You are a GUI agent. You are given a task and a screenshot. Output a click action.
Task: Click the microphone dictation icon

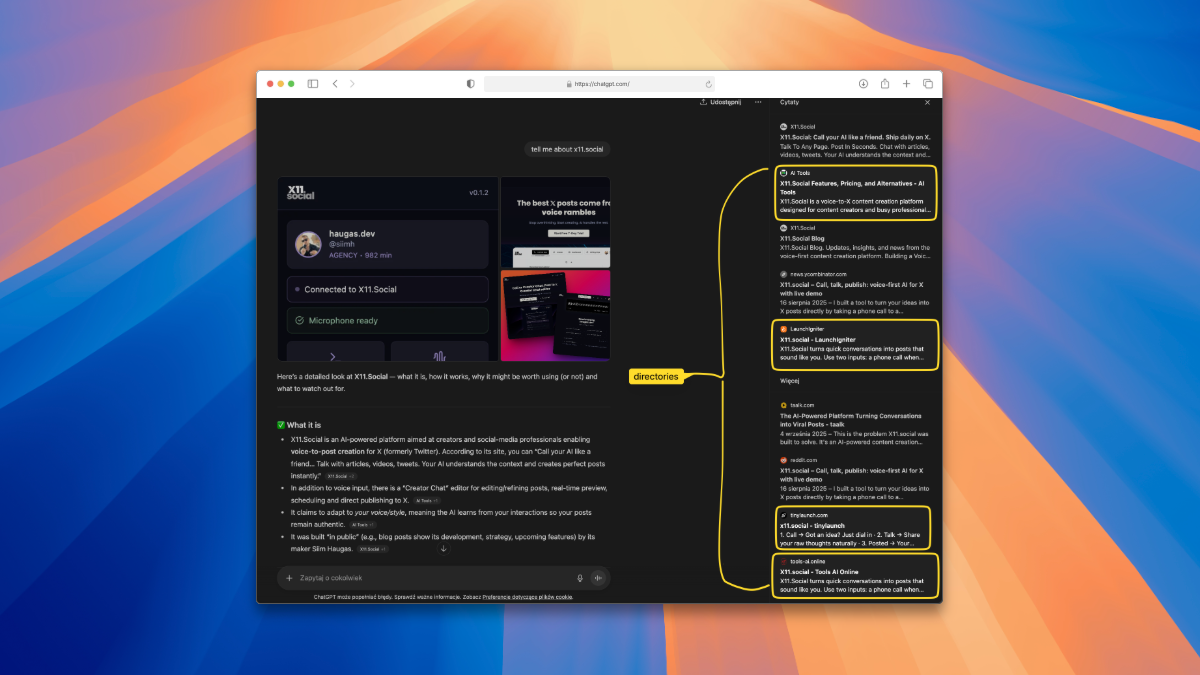[579, 578]
